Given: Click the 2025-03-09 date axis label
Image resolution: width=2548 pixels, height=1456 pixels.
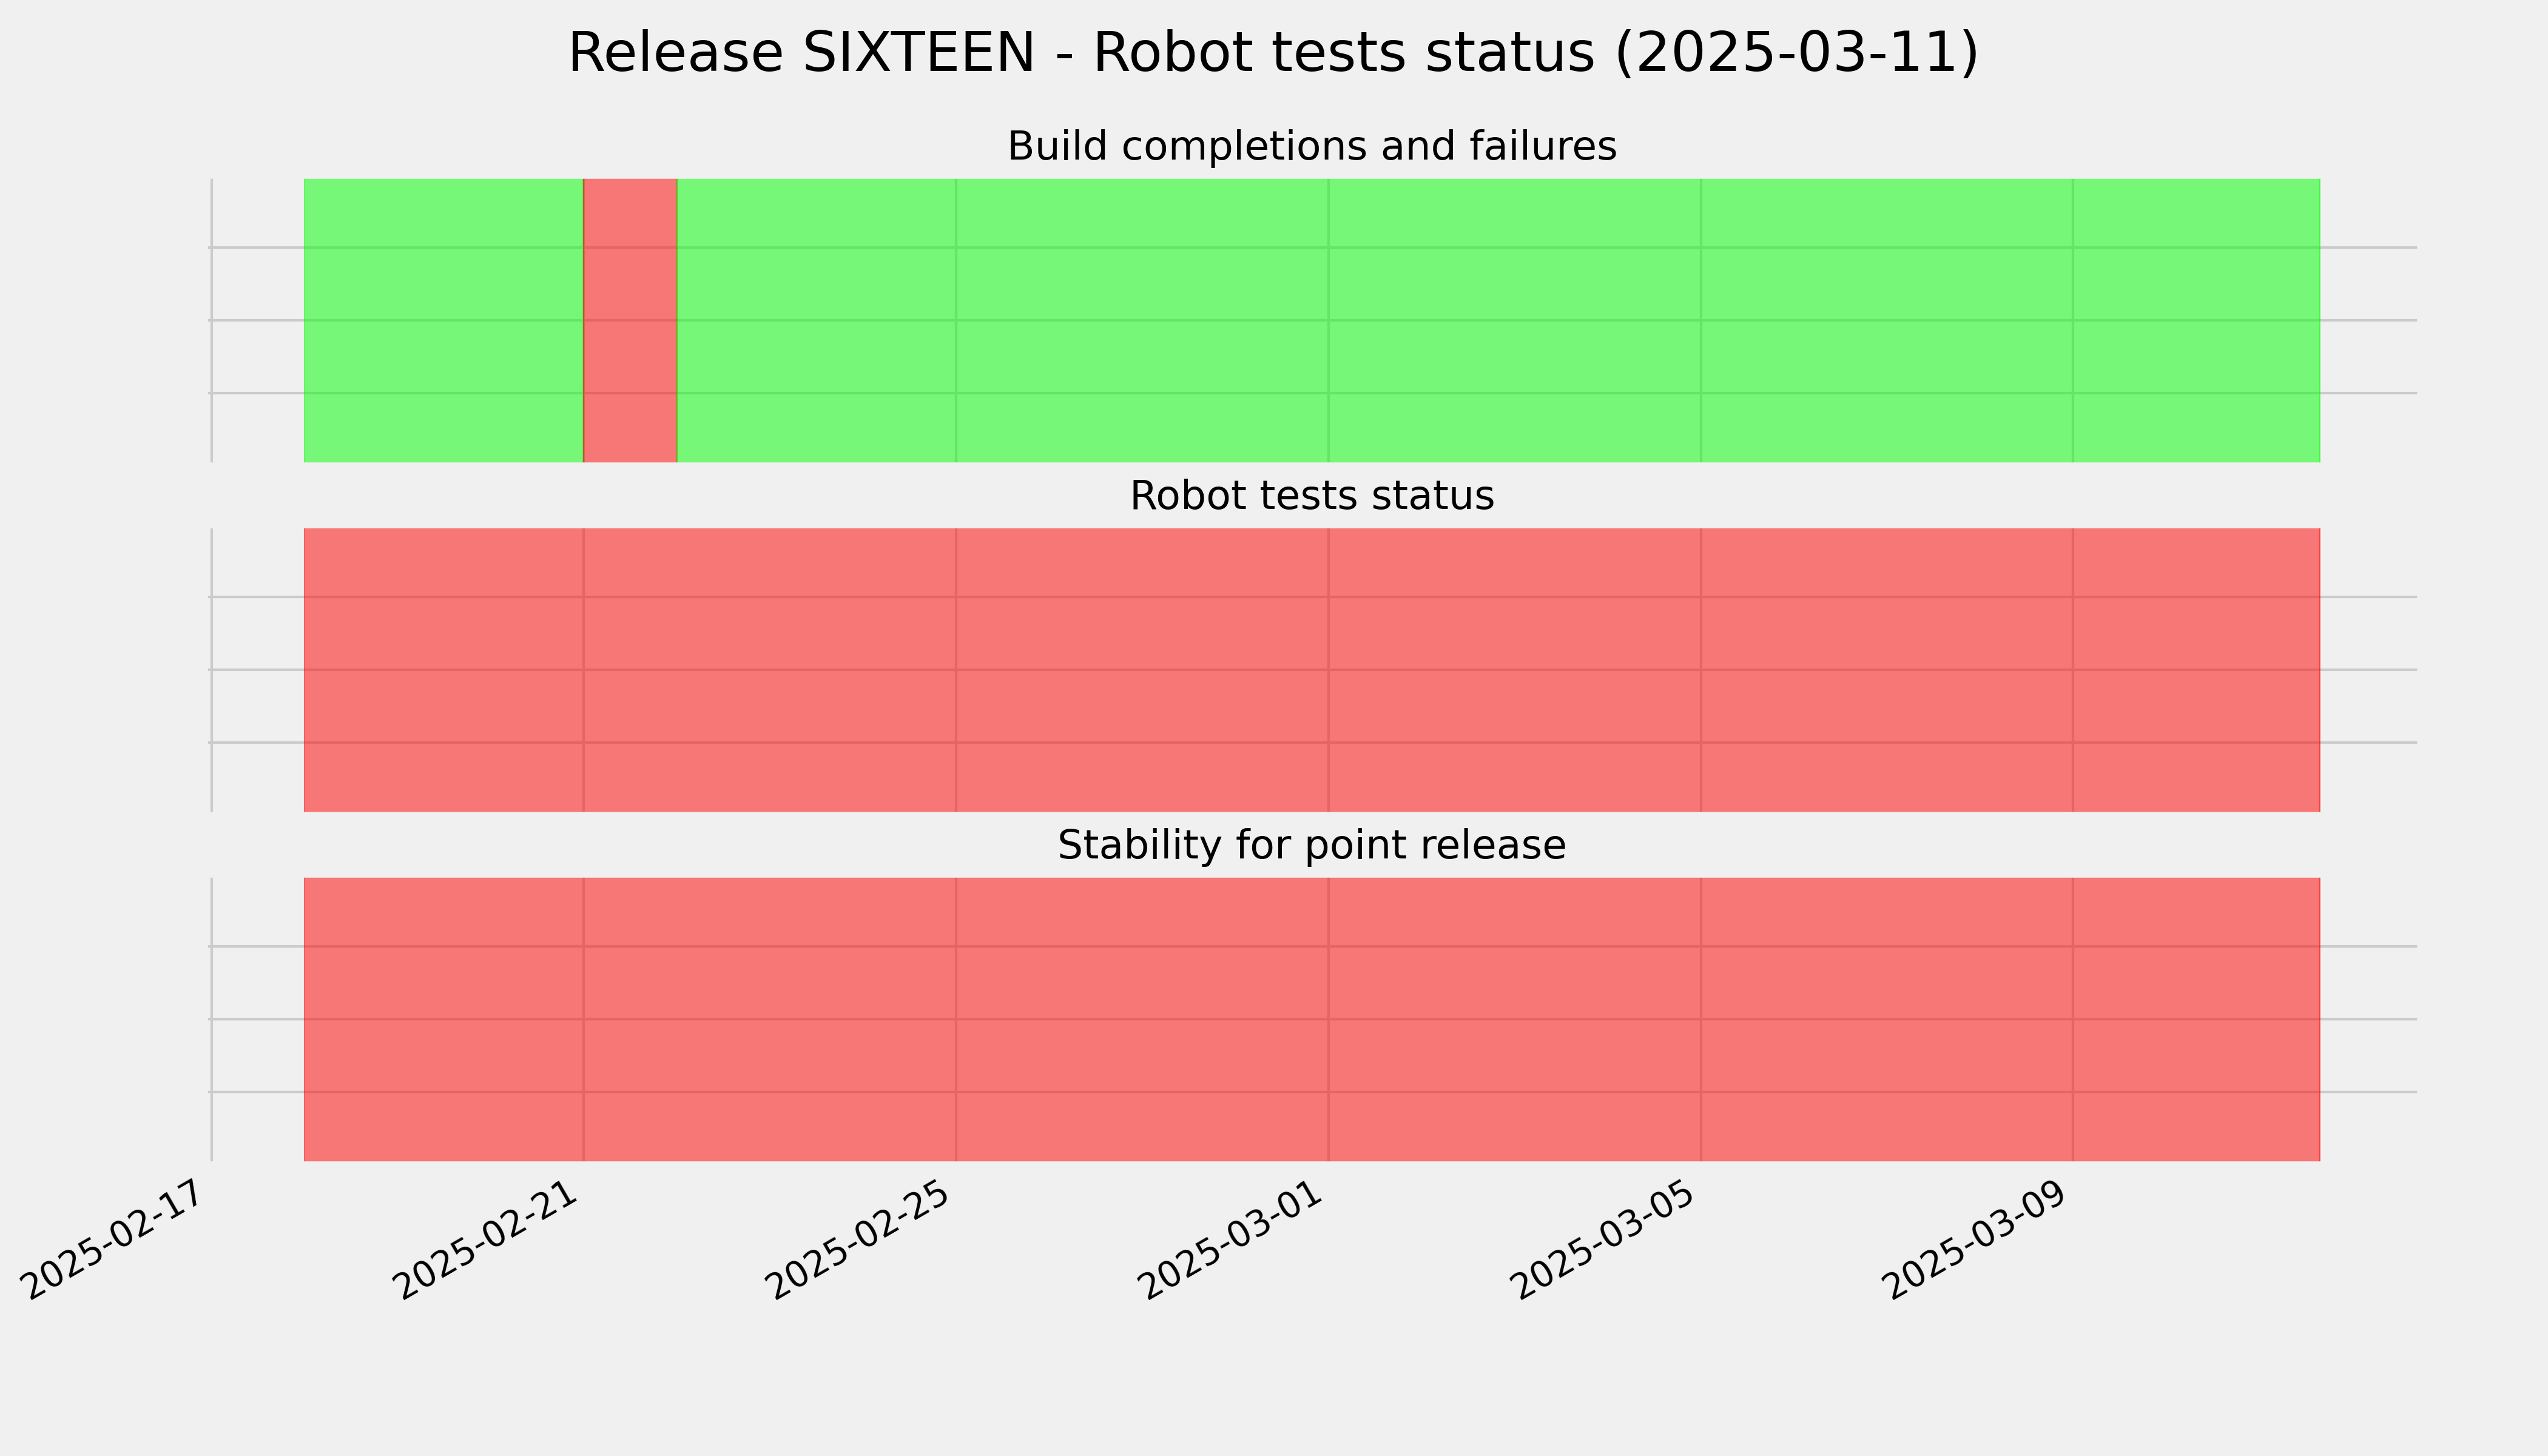Looking at the screenshot, I should coord(1980,1239).
